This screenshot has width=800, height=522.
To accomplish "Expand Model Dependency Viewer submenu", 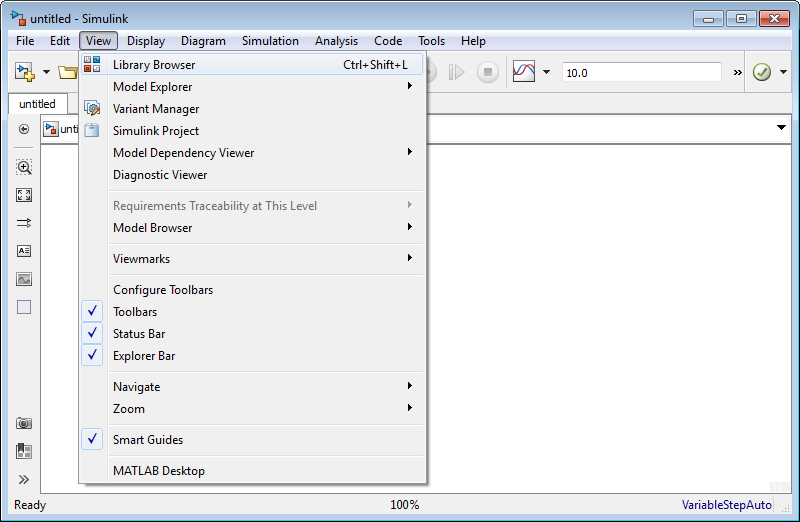I will coord(252,153).
